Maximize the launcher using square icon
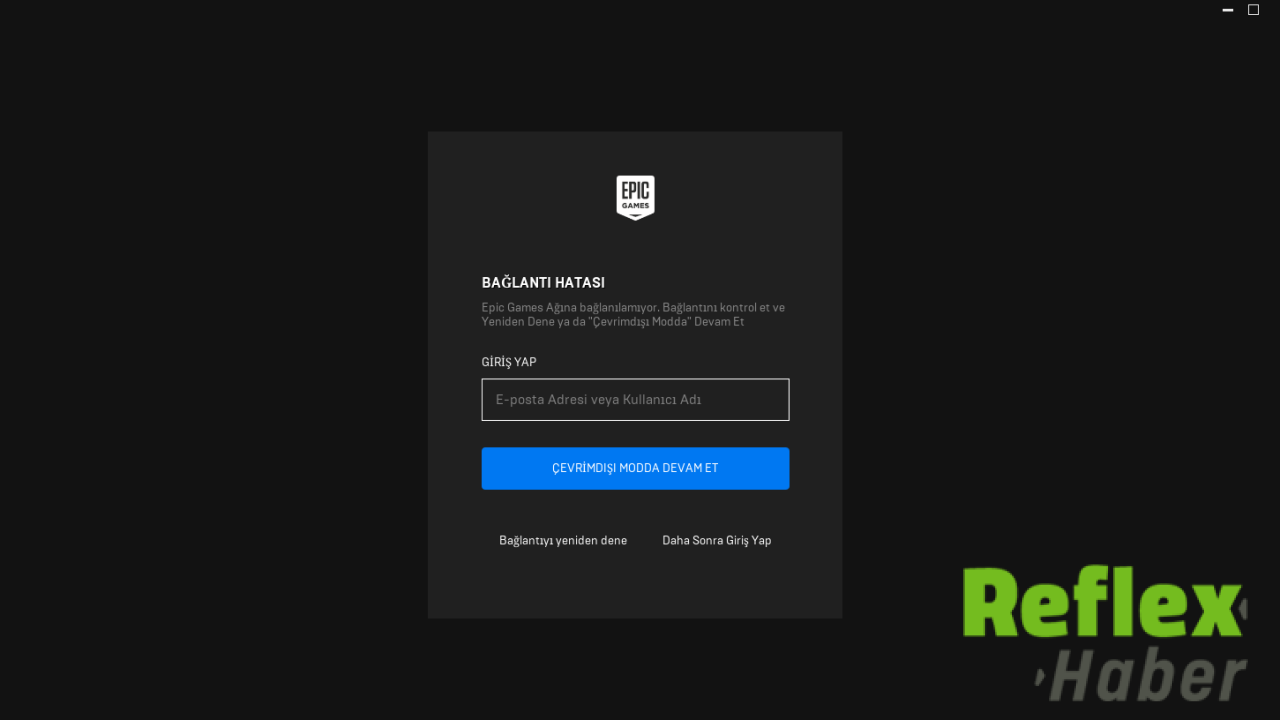The image size is (1280, 720). tap(1253, 10)
